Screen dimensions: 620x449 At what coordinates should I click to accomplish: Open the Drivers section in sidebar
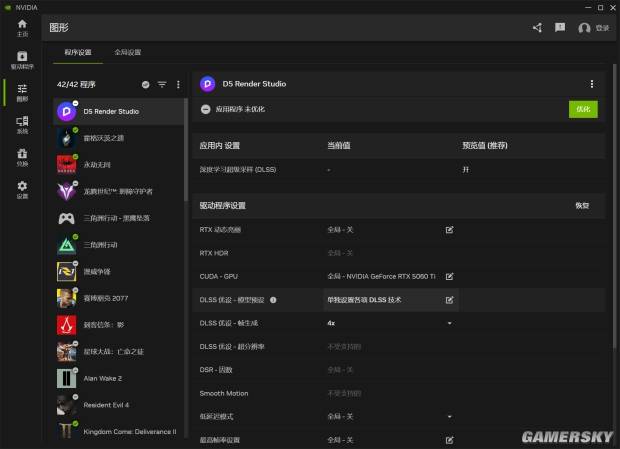(x=22, y=60)
